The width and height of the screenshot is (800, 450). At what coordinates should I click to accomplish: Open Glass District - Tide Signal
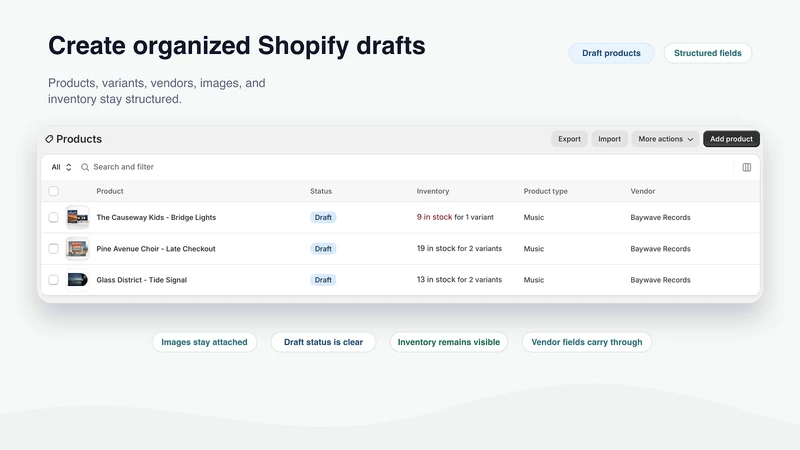click(141, 280)
